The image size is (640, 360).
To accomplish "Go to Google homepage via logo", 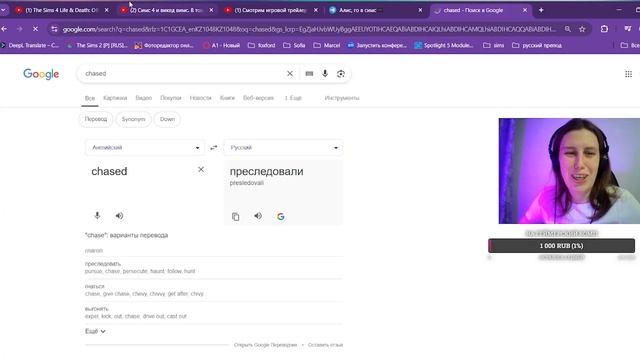I will coord(41,74).
